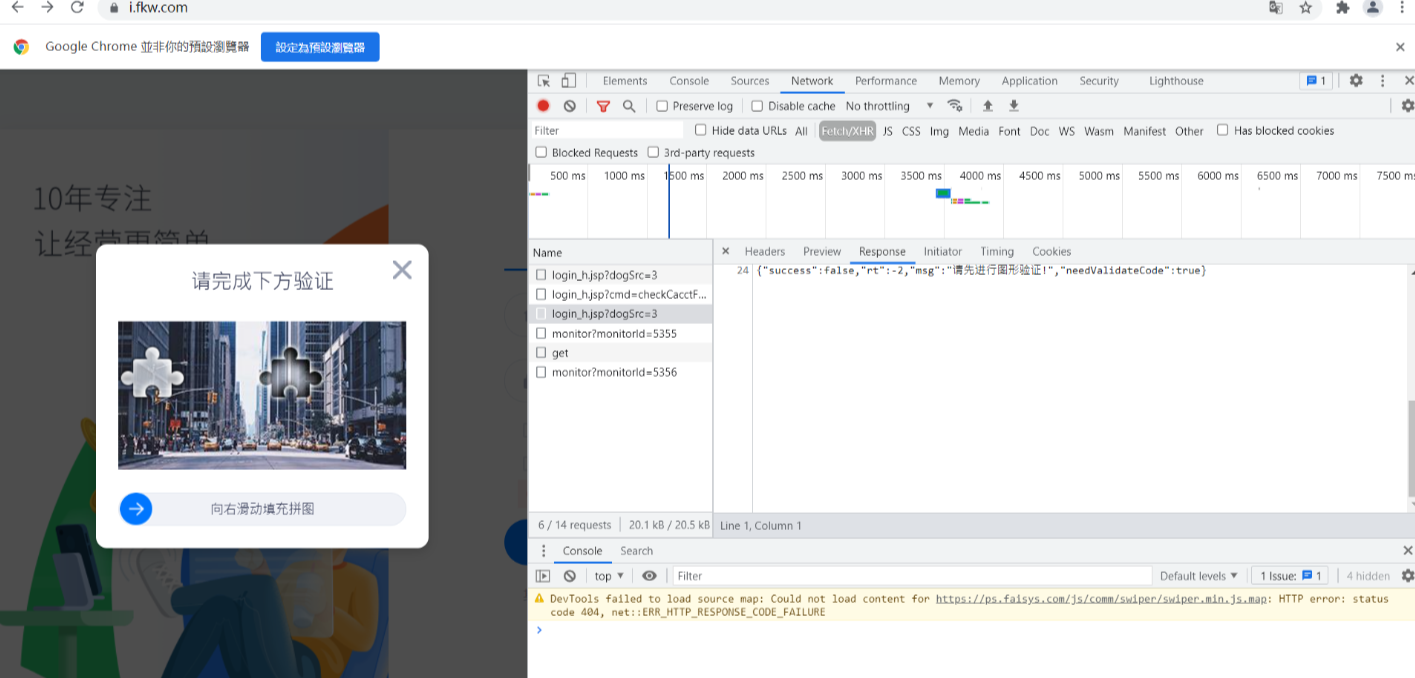Show live expression eye icon in console
Viewport: 1415px width, 678px height.
point(649,576)
